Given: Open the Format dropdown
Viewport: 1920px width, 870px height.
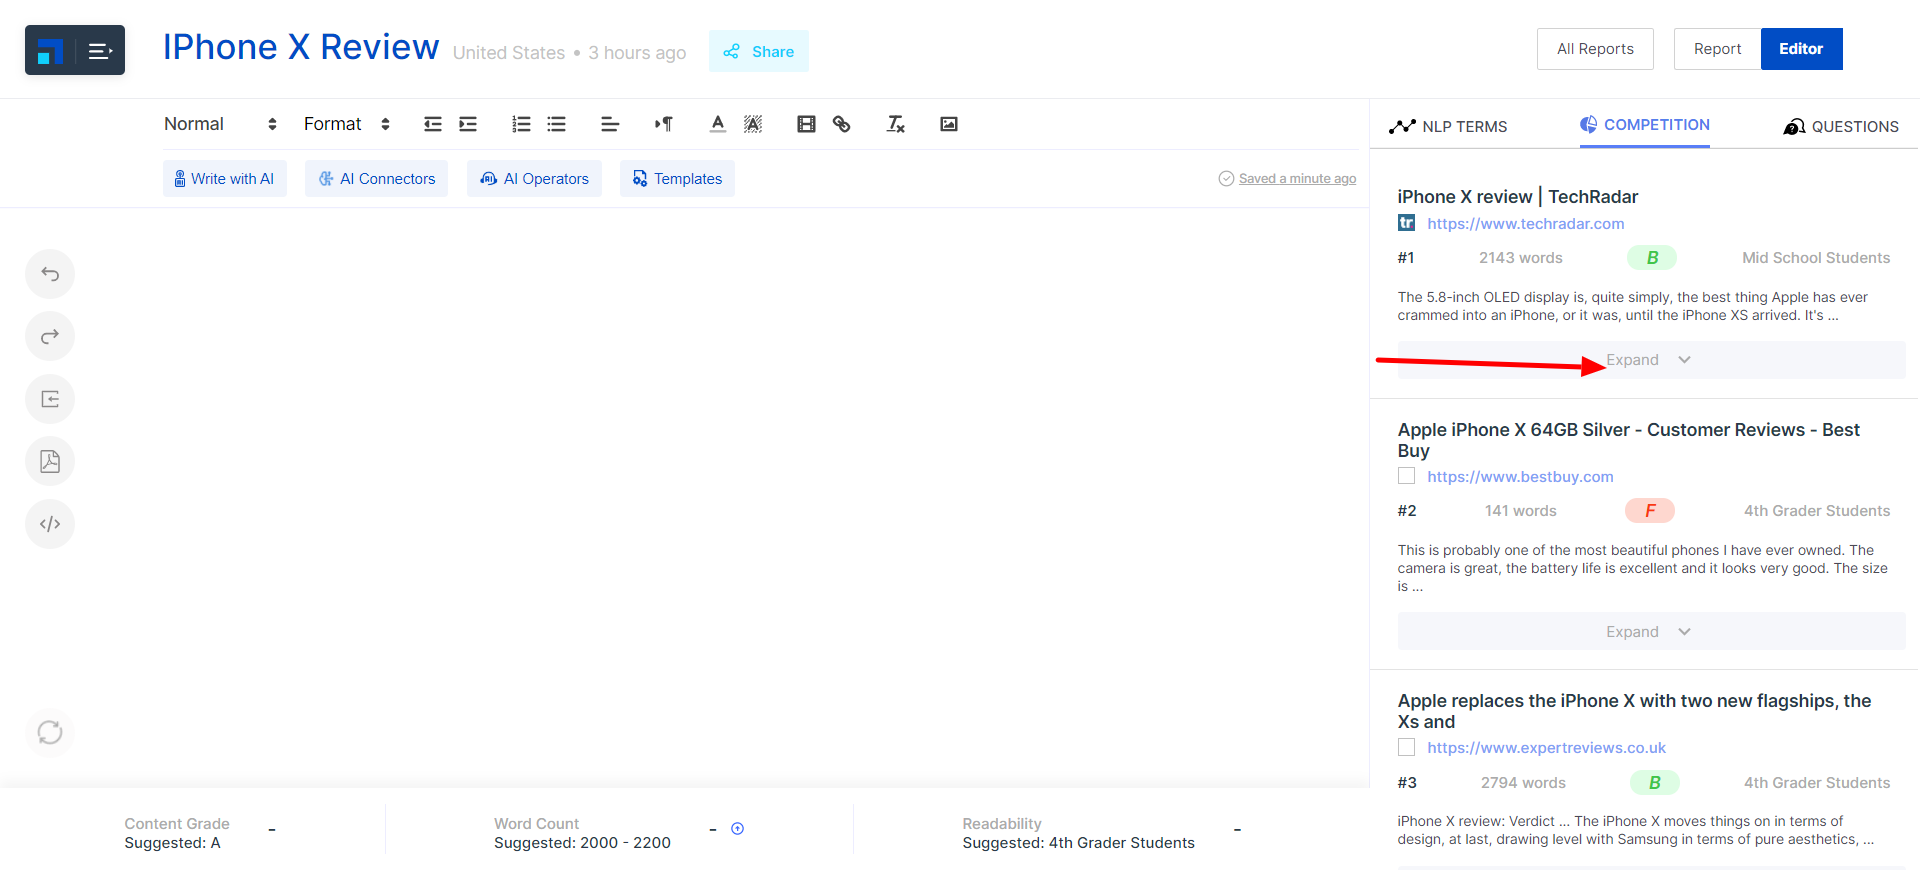Looking at the screenshot, I should [x=346, y=124].
